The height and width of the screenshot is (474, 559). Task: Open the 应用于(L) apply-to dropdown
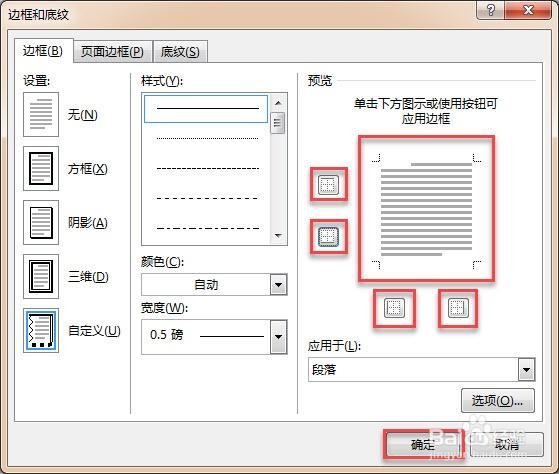tap(527, 370)
